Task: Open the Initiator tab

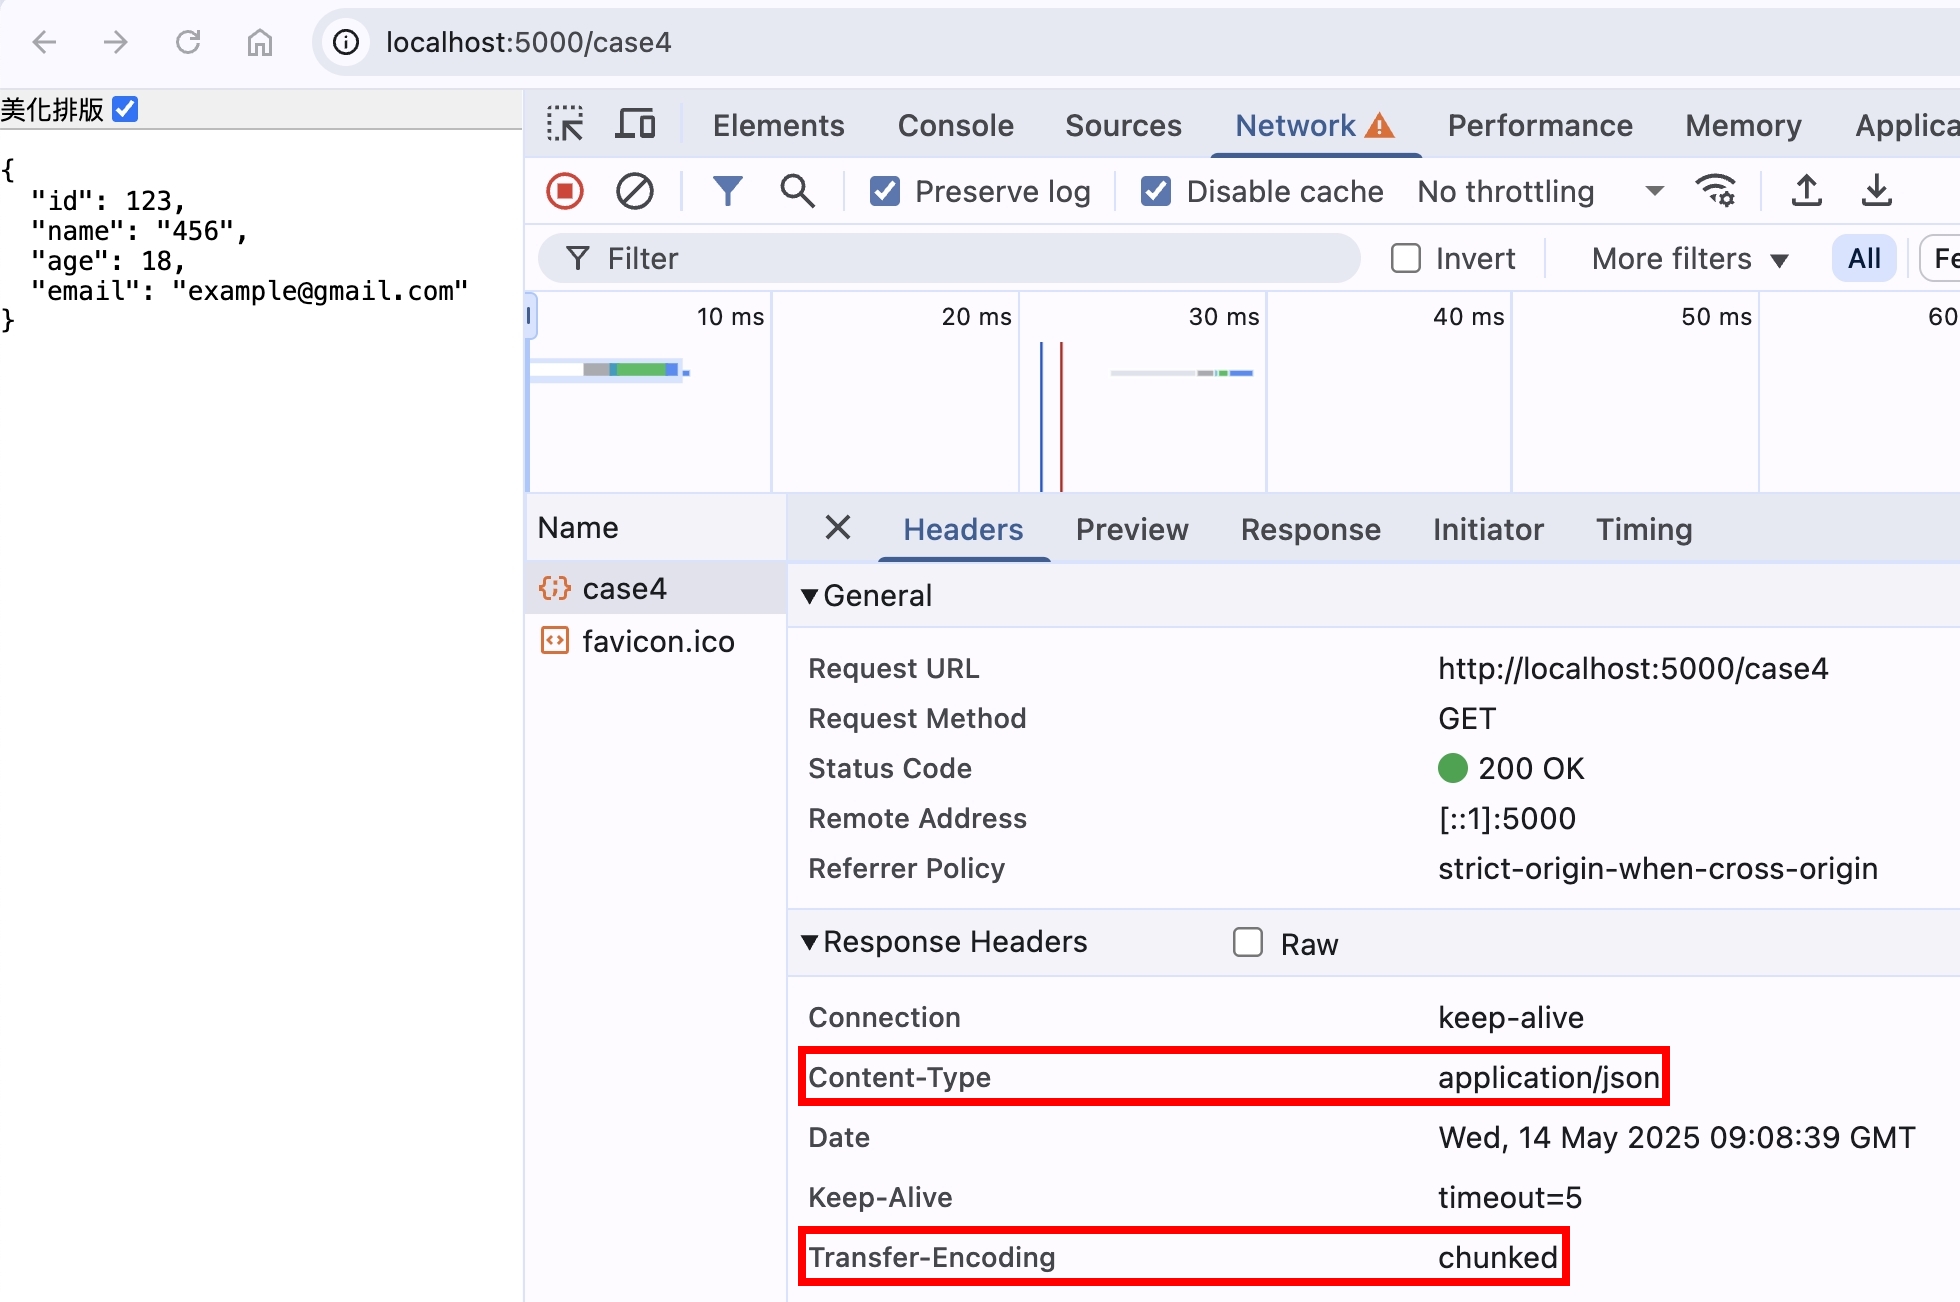Action: pos(1488,529)
